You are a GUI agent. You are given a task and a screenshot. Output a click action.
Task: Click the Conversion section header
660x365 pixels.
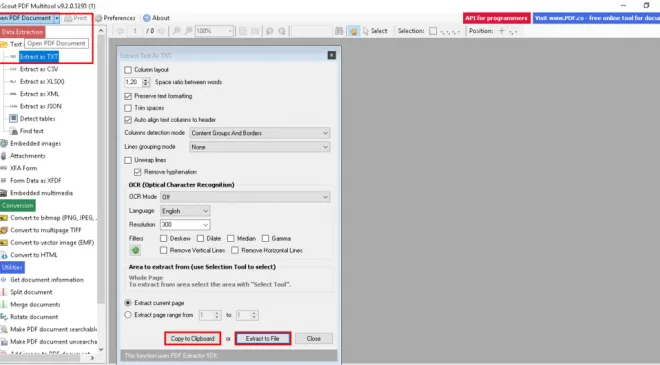pyautogui.click(x=17, y=205)
